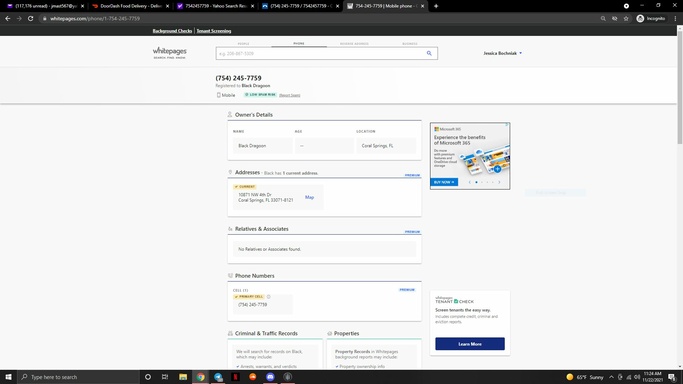This screenshot has height=384, width=683.
Task: Click the Premium badge in Phone Numbers
Action: tap(407, 290)
